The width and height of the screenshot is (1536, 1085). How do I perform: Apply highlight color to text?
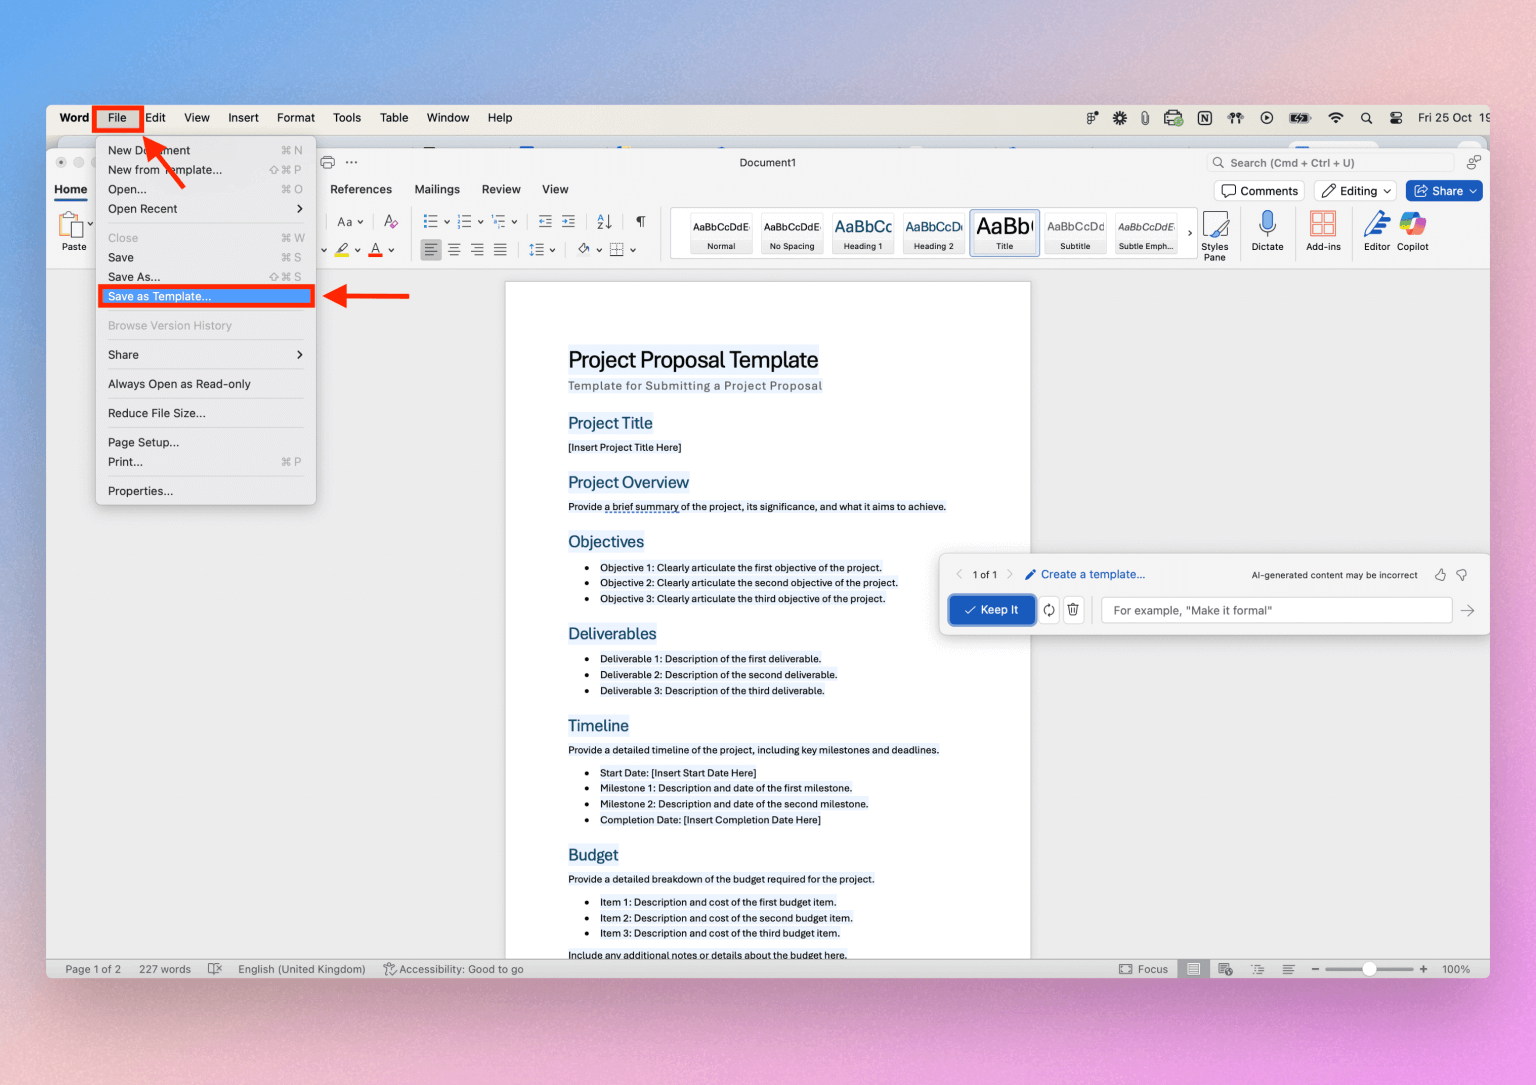click(343, 249)
